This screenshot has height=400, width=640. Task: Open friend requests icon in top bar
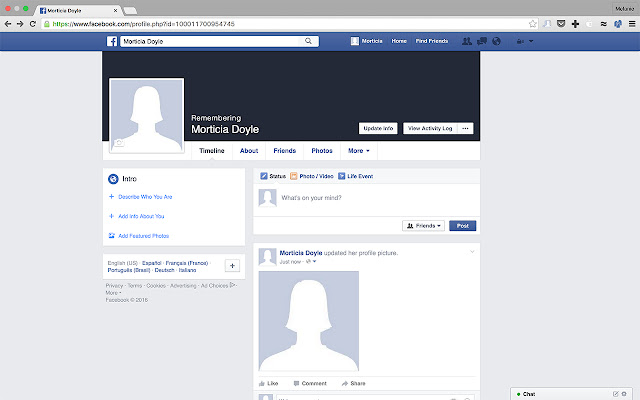[468, 42]
